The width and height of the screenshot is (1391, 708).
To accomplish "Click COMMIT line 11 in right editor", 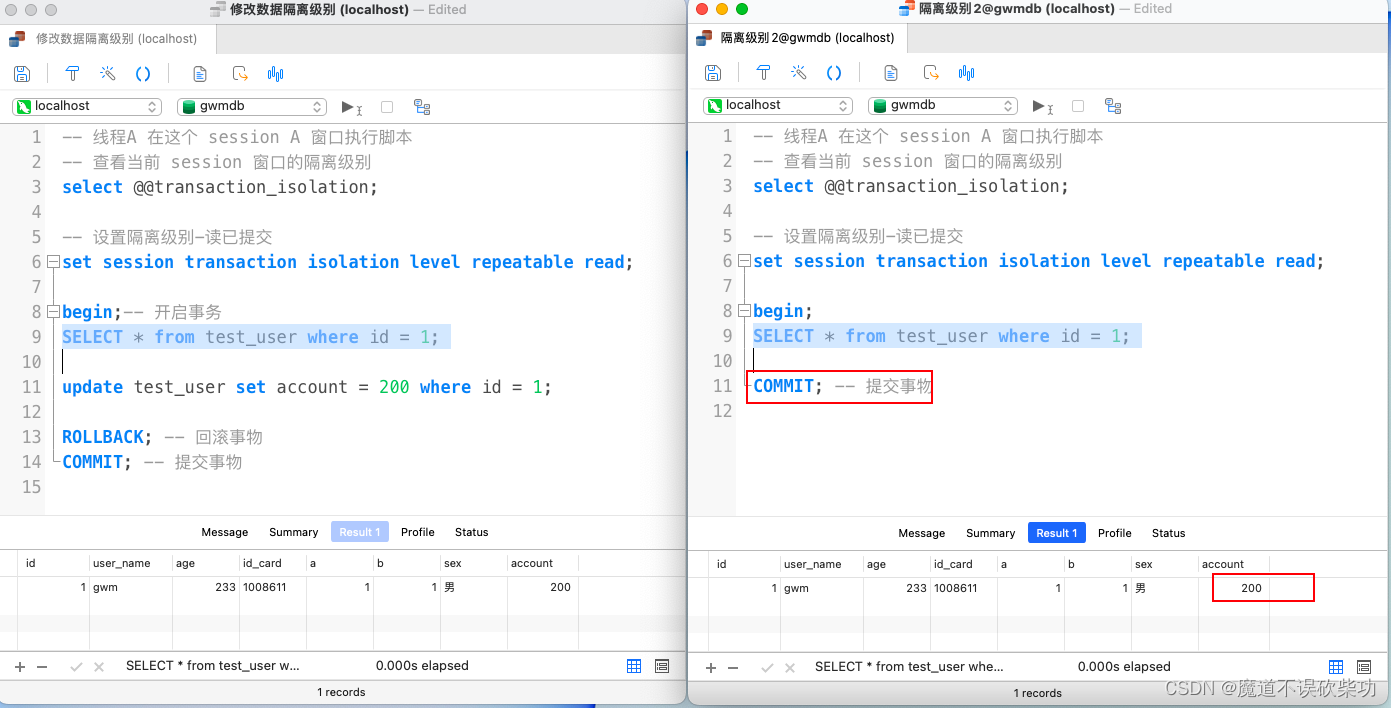I will click(842, 386).
